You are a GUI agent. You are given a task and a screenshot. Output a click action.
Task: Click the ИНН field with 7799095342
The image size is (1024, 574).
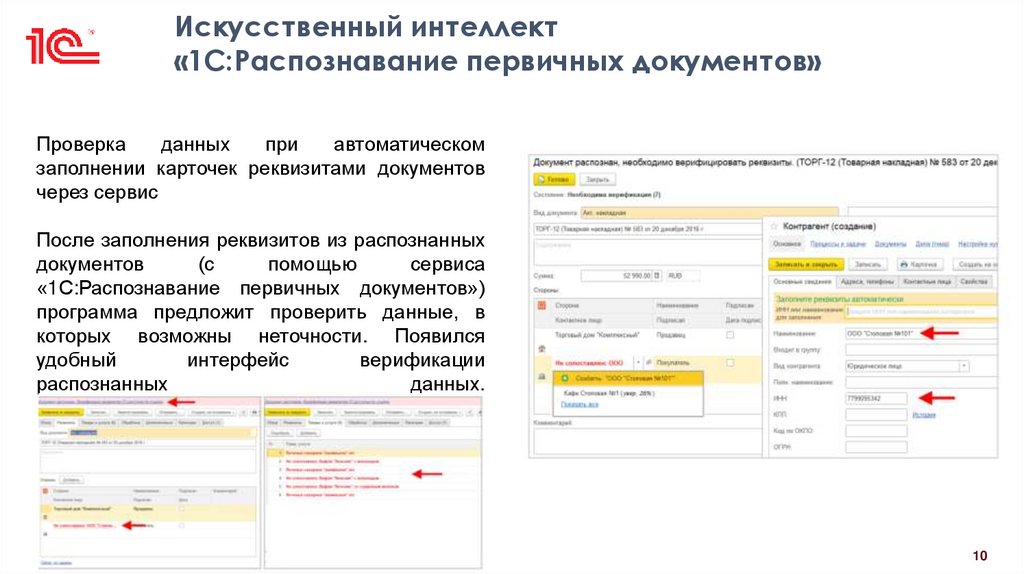pyautogui.click(x=876, y=398)
